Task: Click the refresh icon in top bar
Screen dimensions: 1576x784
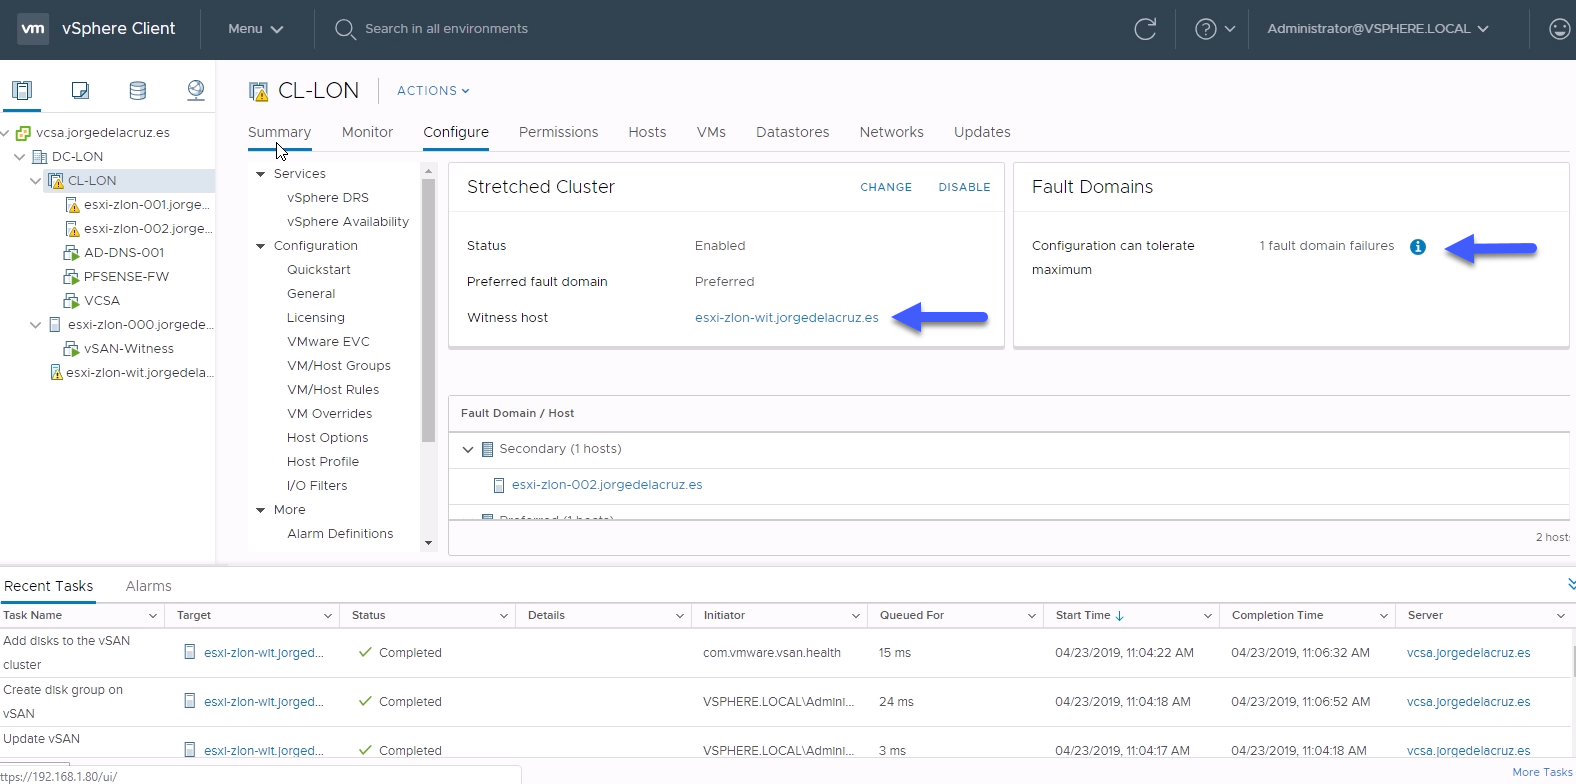Action: pos(1145,29)
